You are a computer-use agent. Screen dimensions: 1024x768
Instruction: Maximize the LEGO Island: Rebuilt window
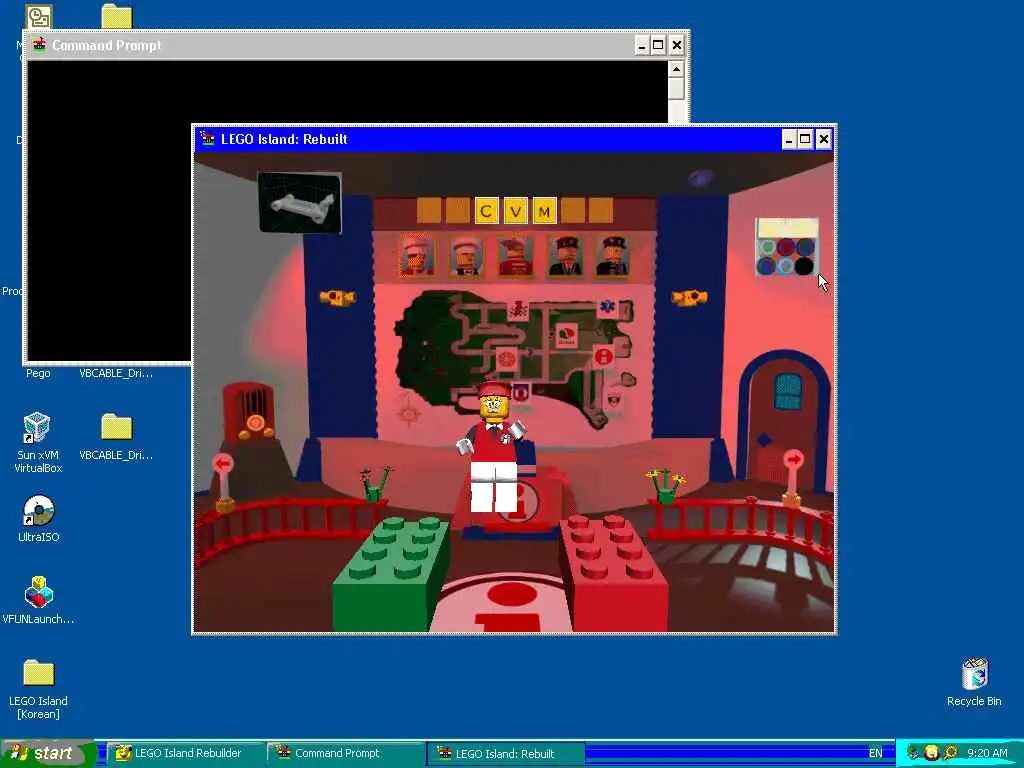coord(805,139)
